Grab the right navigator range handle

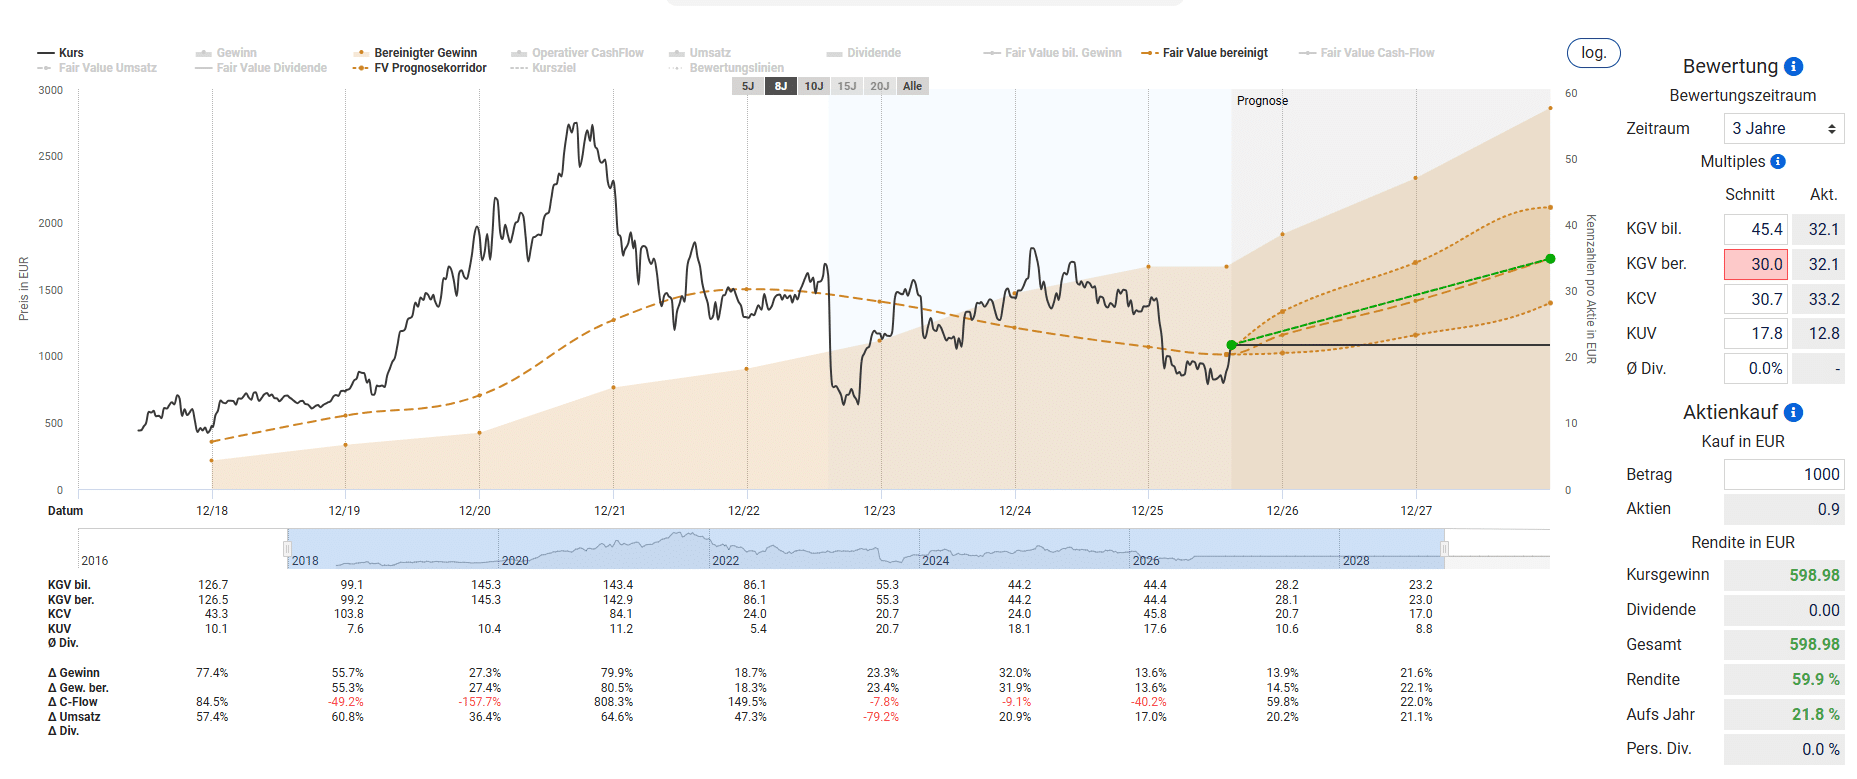(x=1444, y=549)
